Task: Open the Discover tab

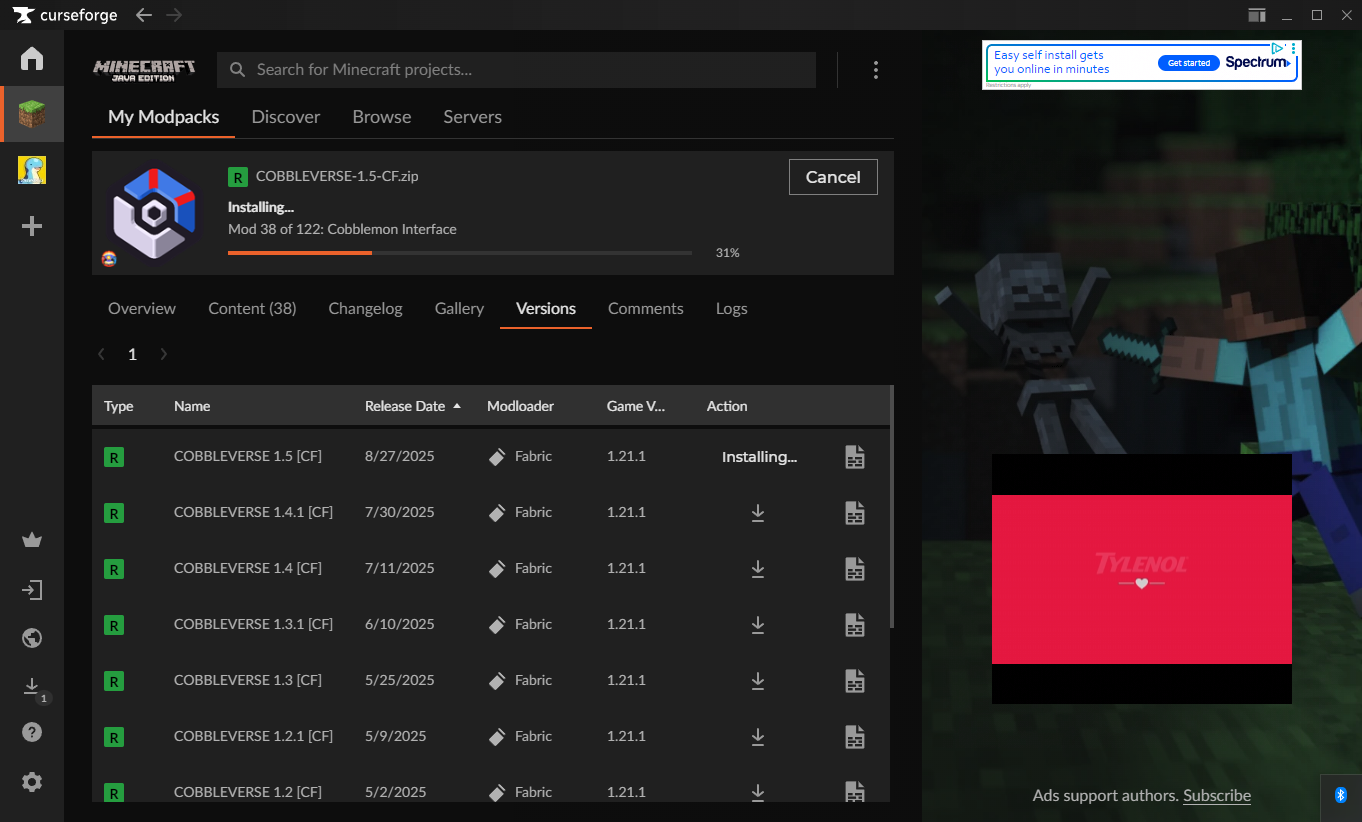Action: click(x=286, y=117)
